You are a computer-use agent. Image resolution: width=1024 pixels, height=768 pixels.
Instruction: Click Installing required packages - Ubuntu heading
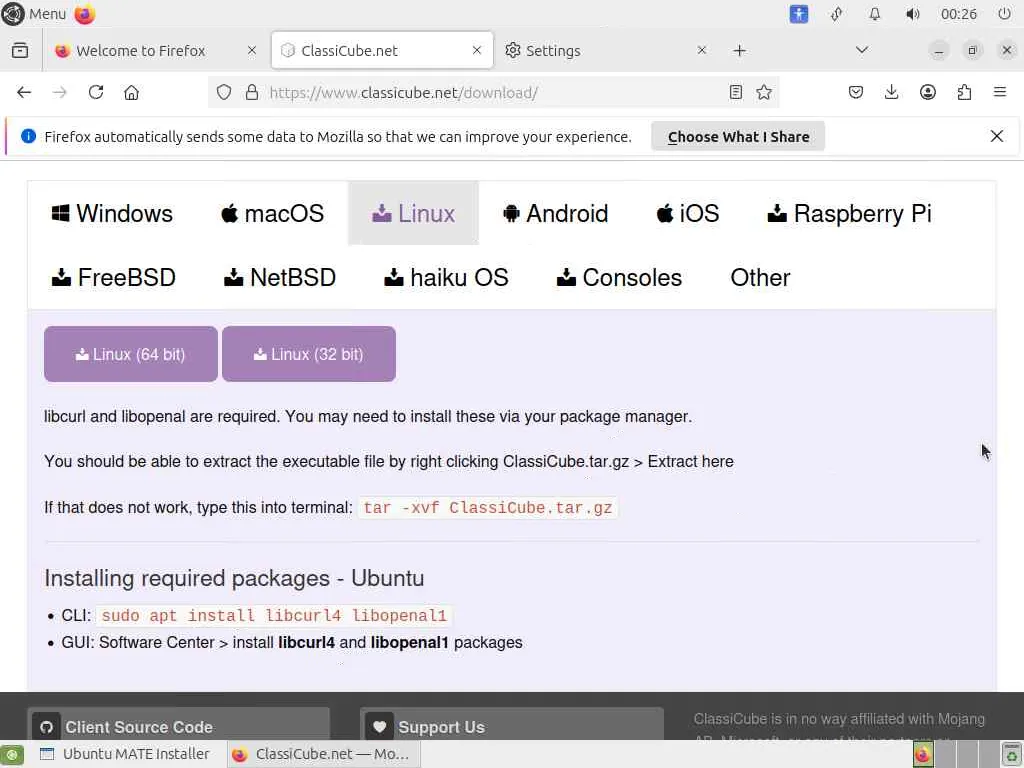tap(234, 578)
